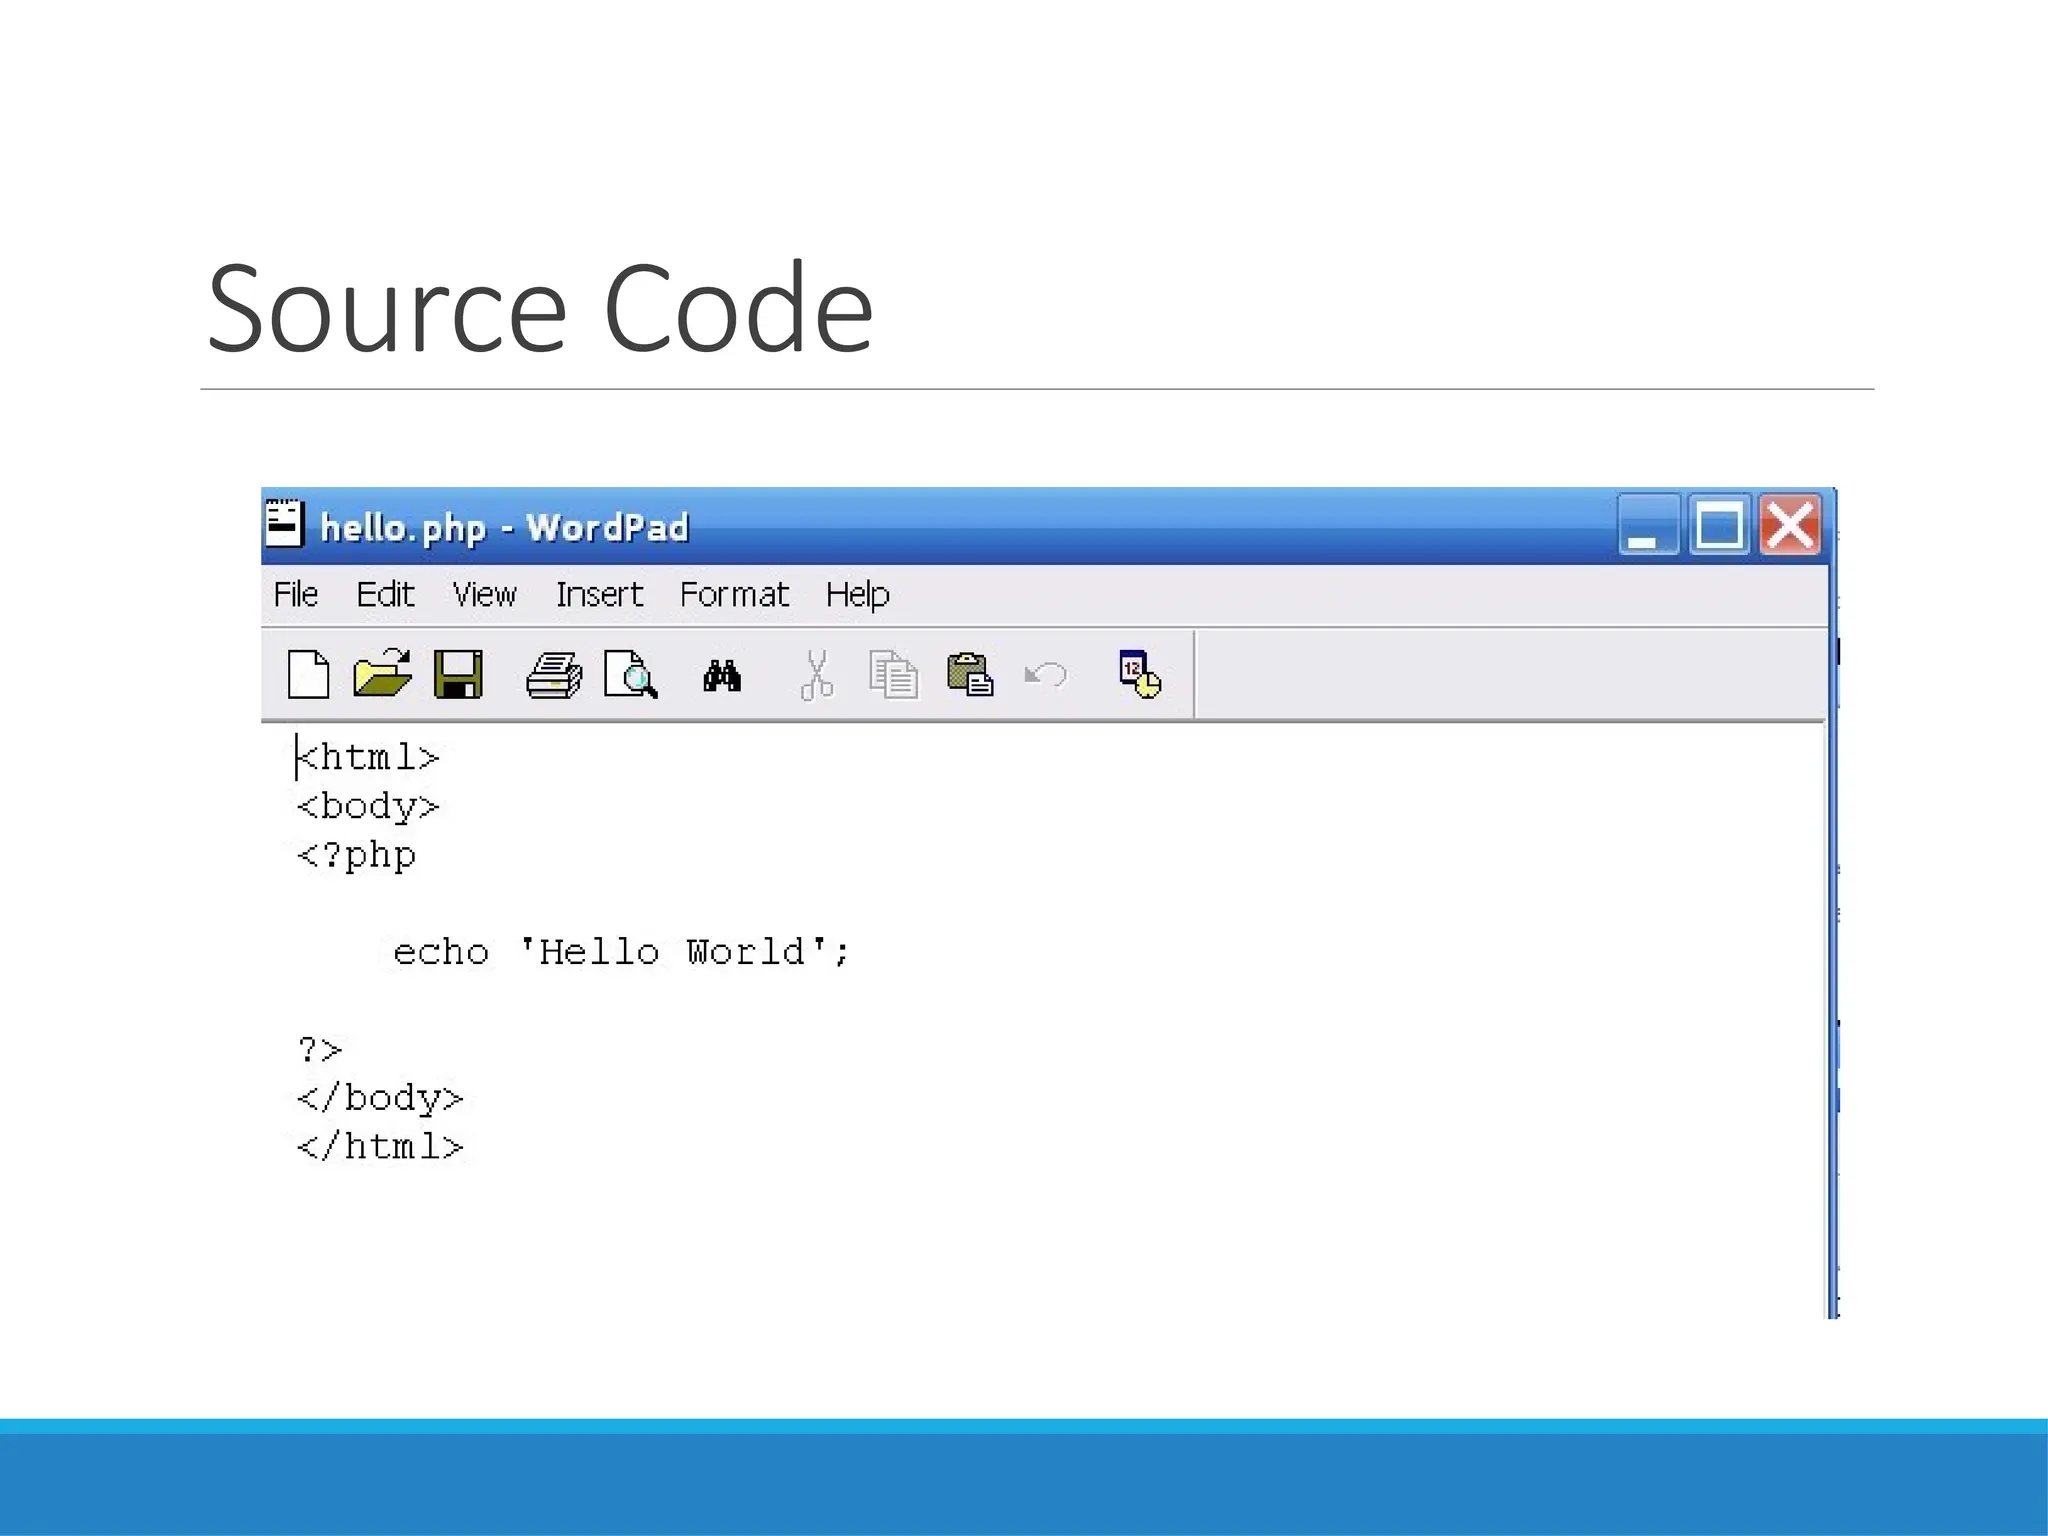Click the Undo arrow icon

[x=1046, y=676]
